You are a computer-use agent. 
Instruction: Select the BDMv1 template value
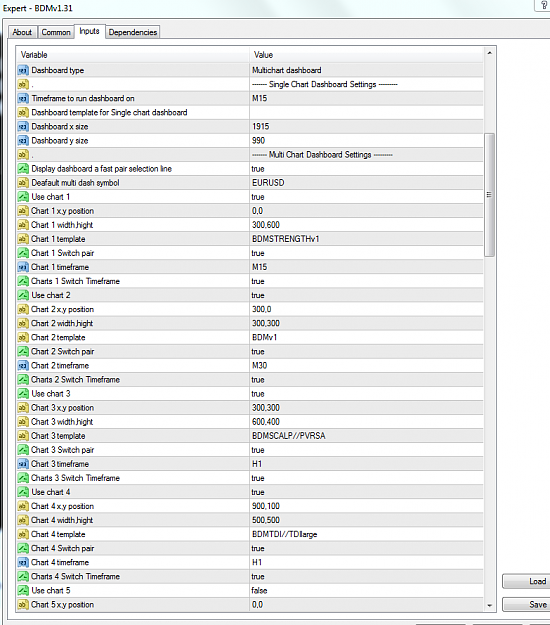[x=265, y=338]
